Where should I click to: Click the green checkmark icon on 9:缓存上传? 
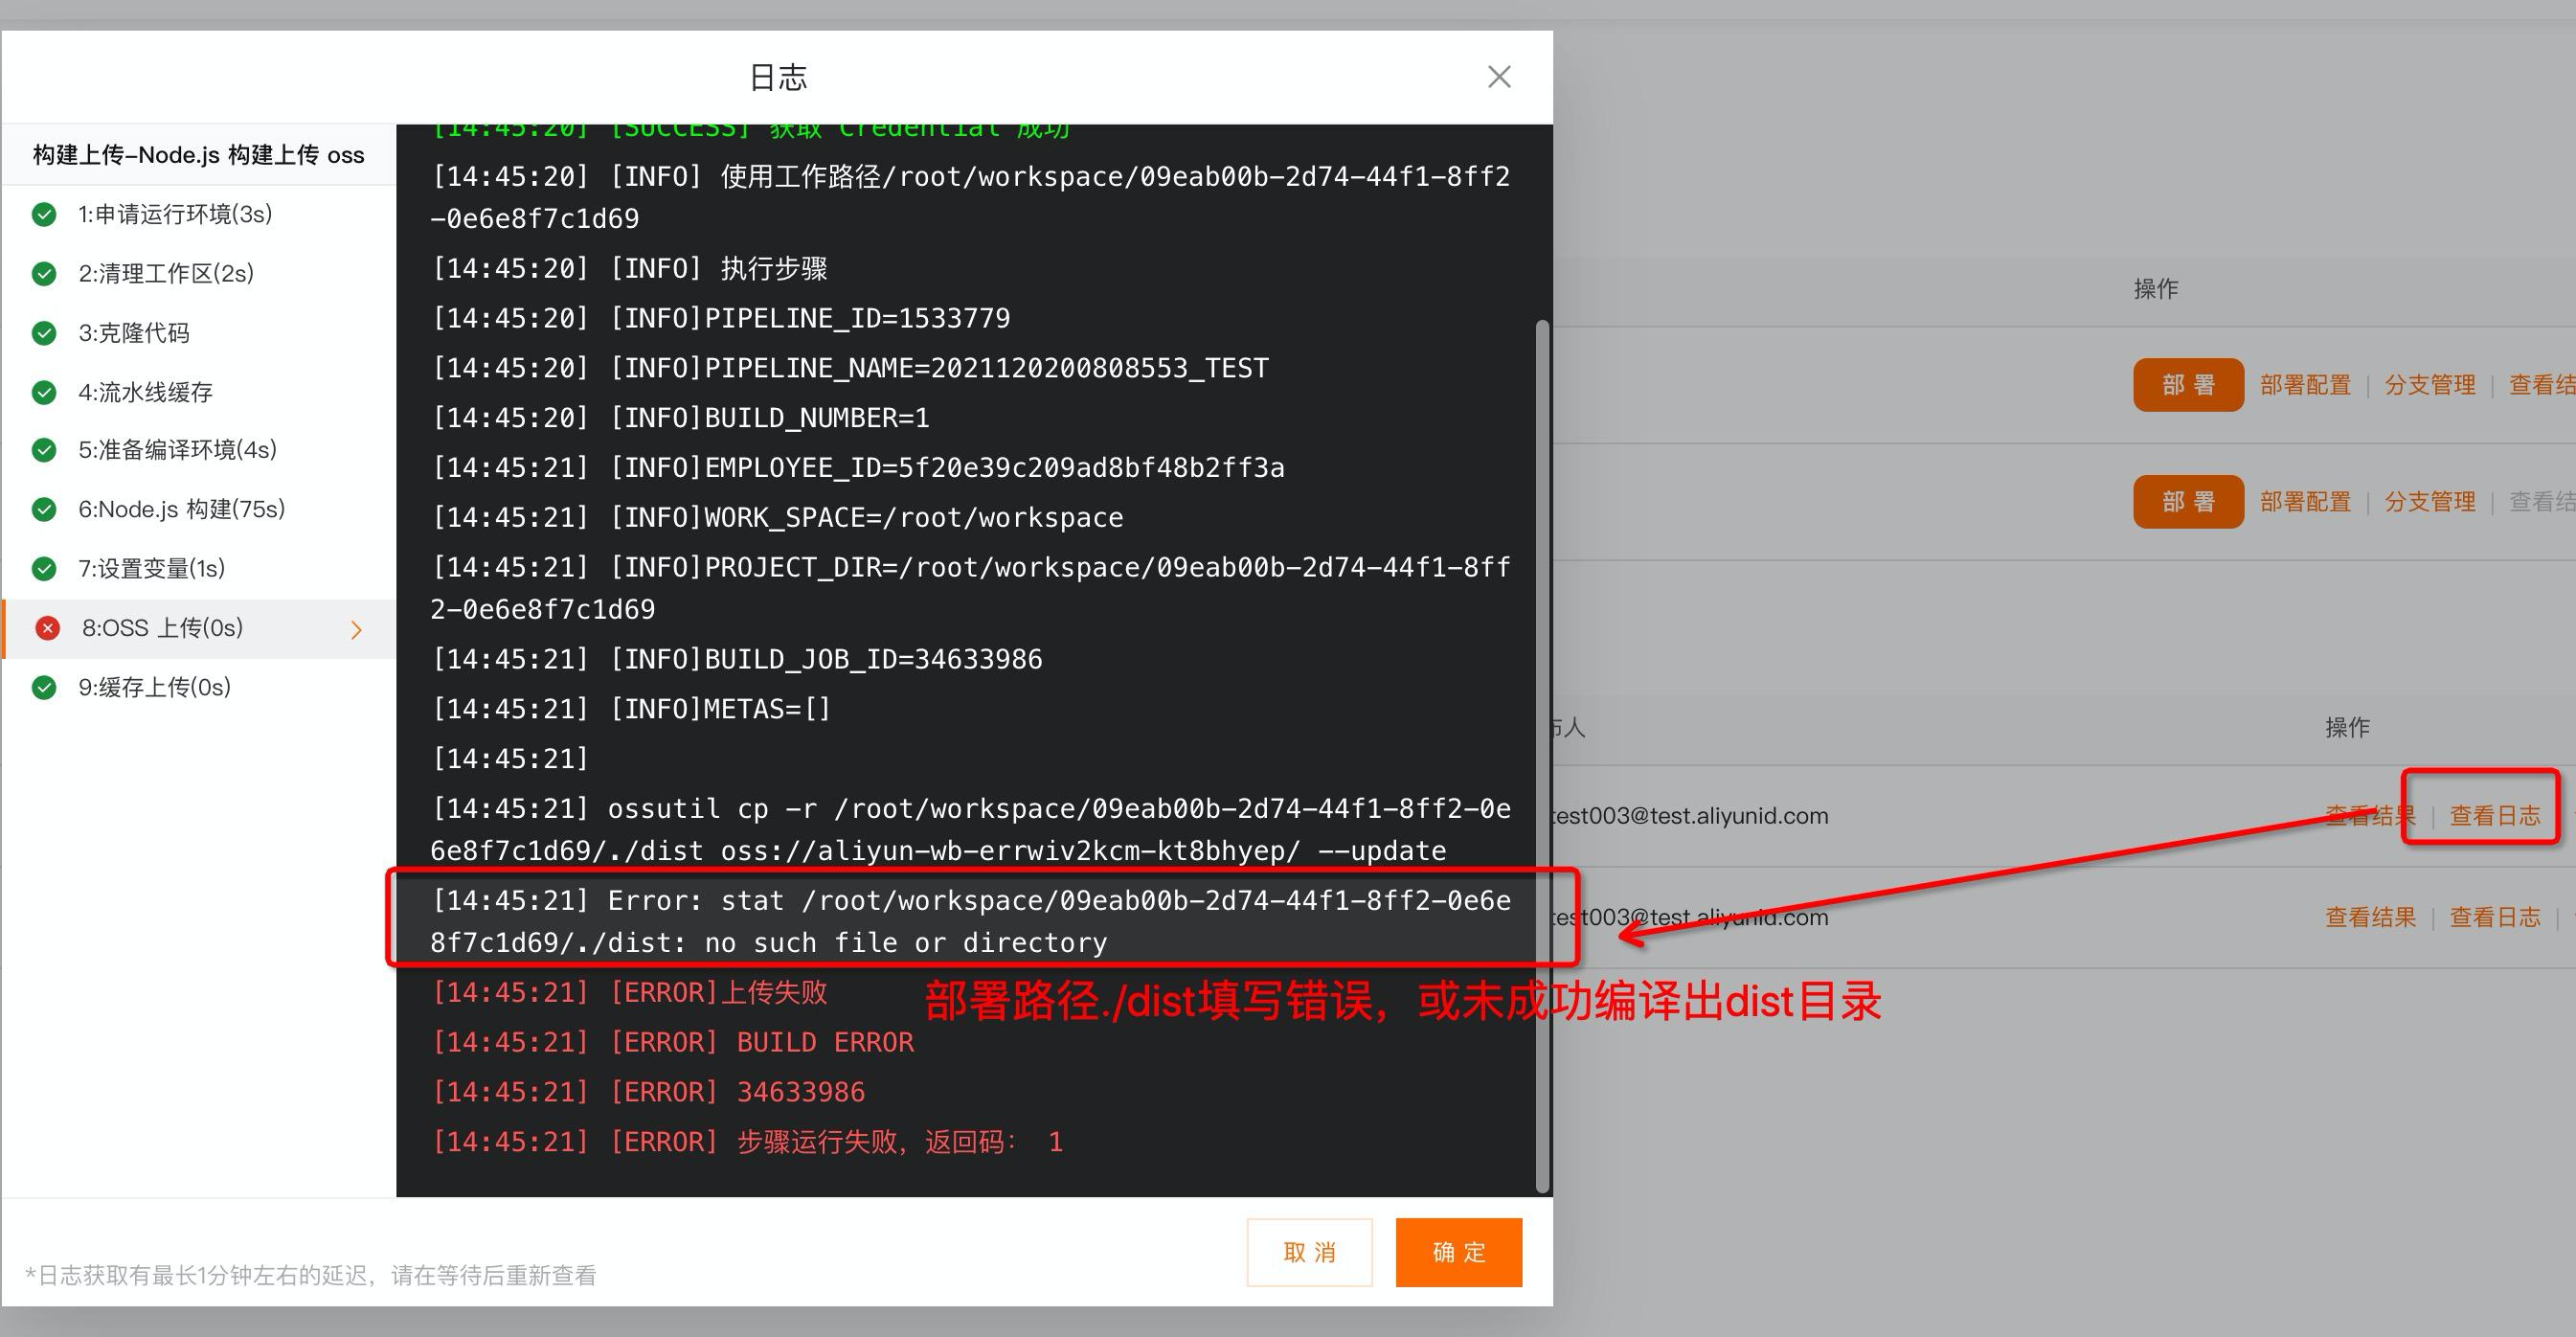[x=45, y=687]
